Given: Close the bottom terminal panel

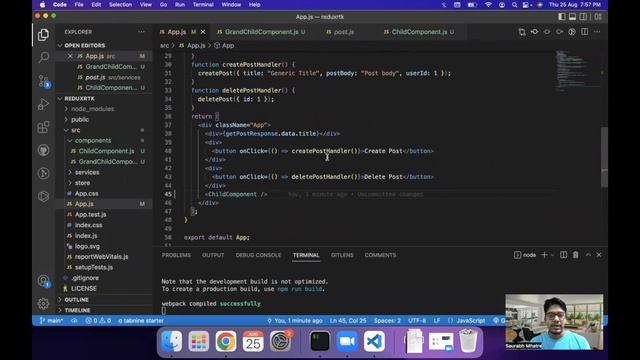Looking at the screenshot, I should point(599,255).
